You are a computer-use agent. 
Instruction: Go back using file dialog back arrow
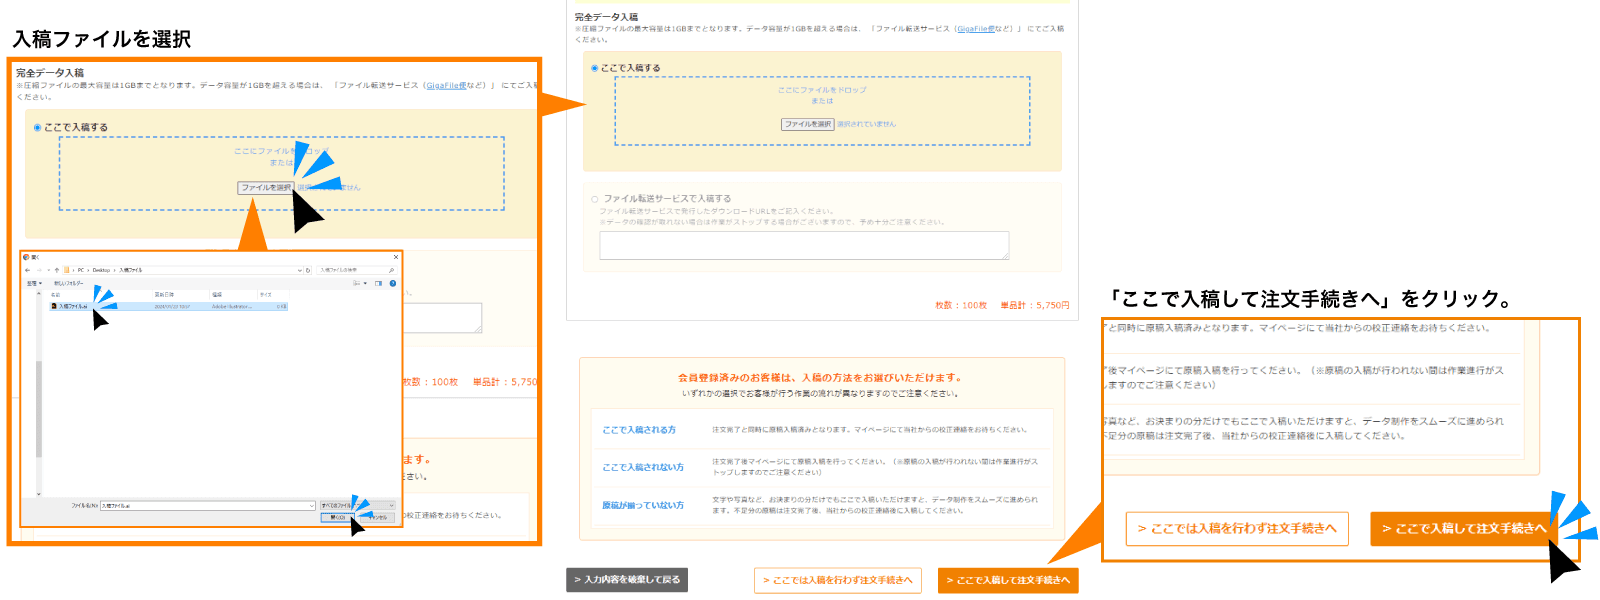28,270
